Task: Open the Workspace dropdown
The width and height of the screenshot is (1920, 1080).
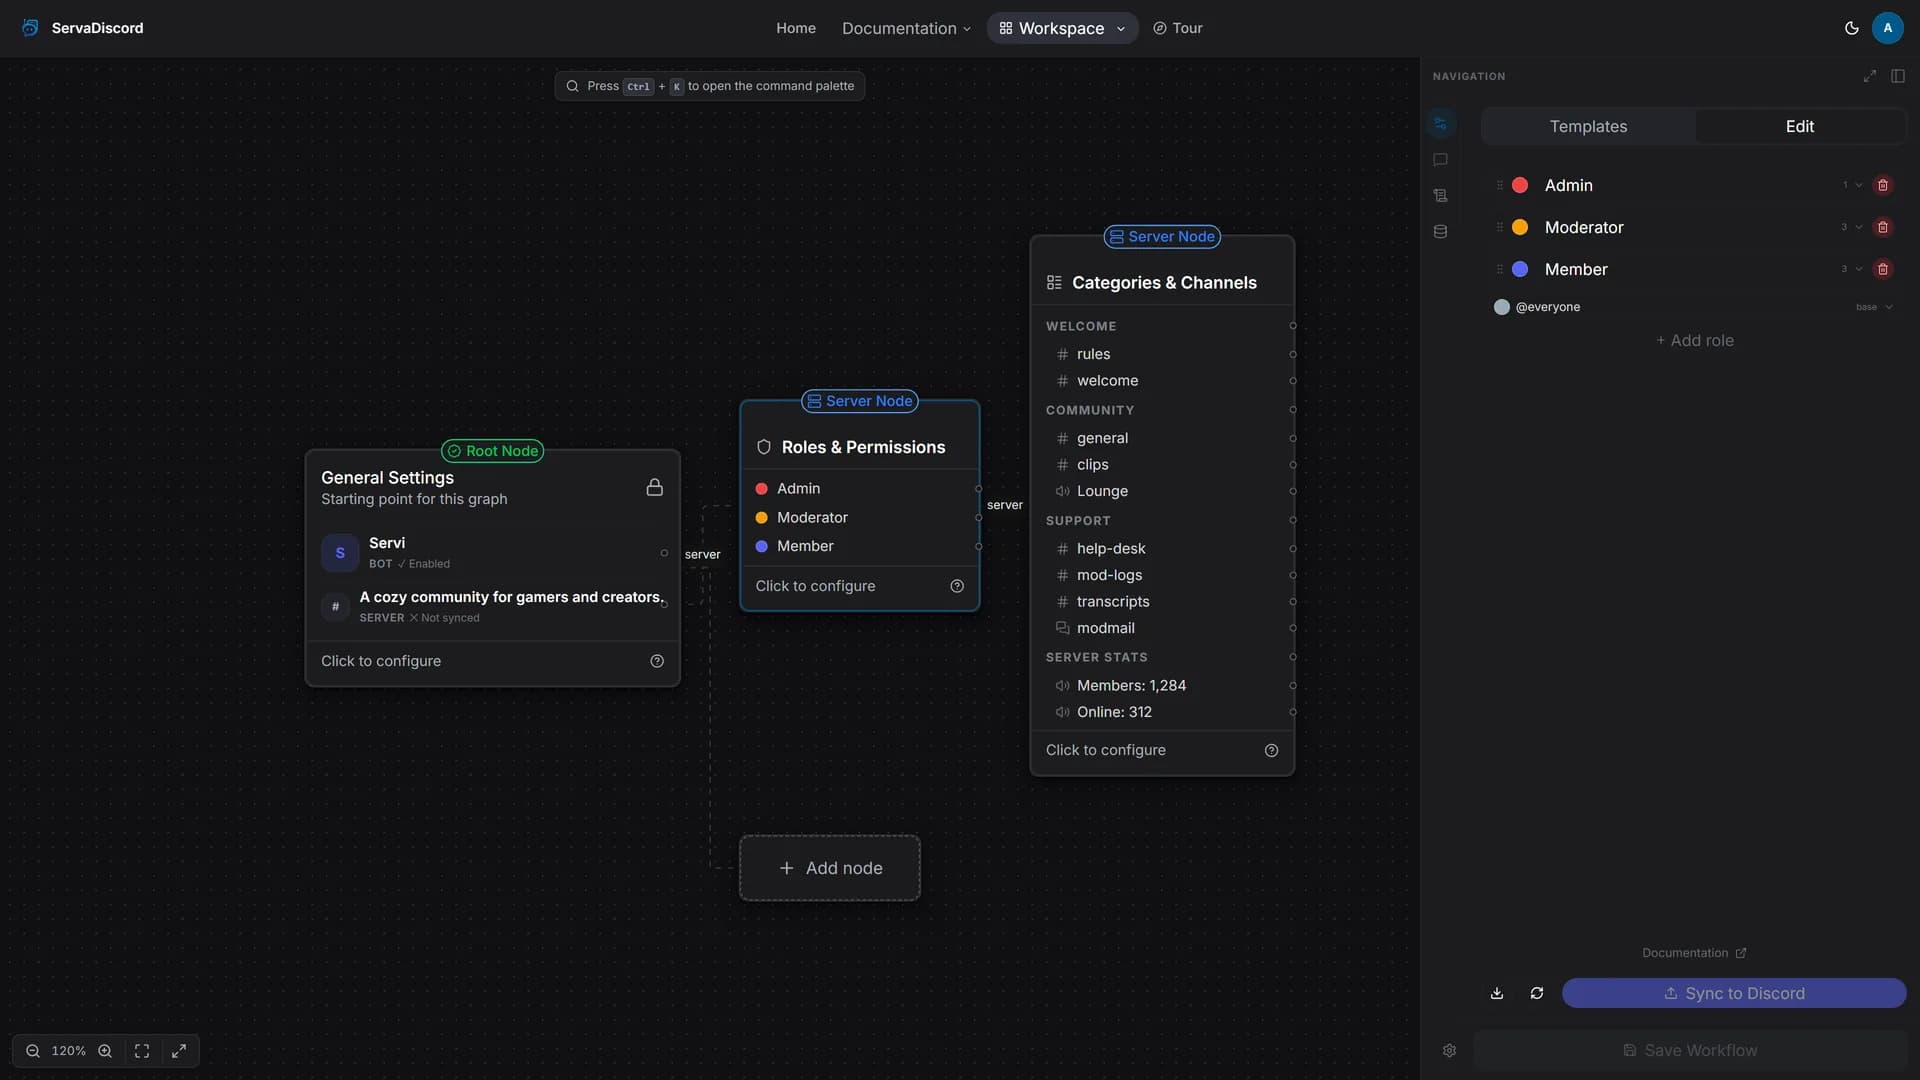Action: click(x=1062, y=28)
